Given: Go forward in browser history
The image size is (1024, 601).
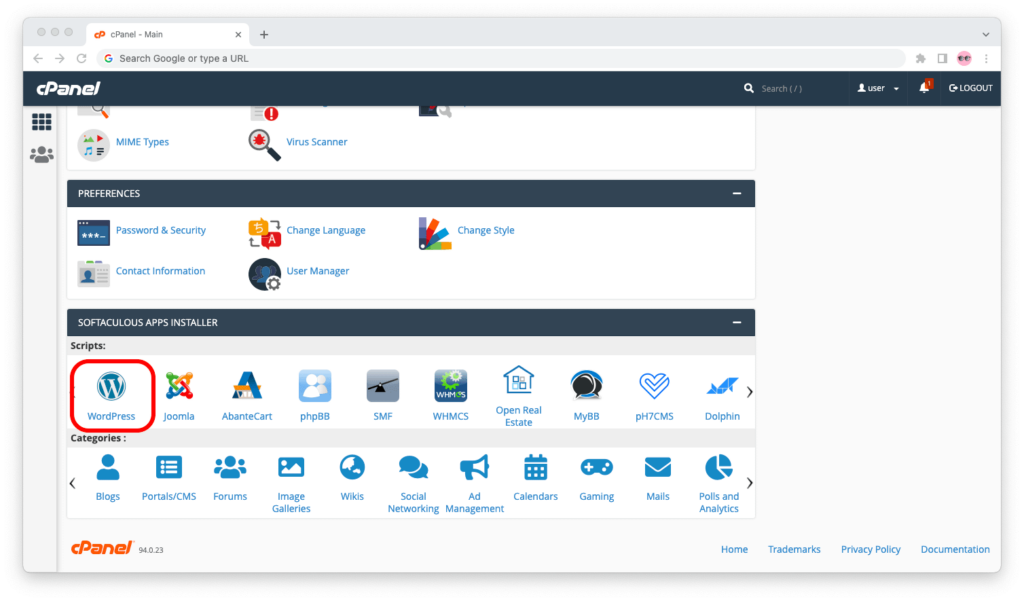Looking at the screenshot, I should coord(59,58).
